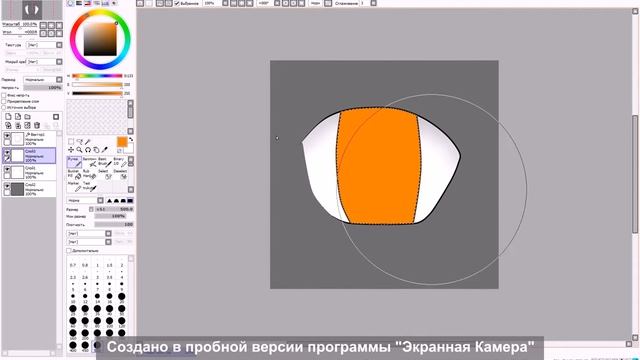Select the Binary 1/0 pen tool

coord(120,162)
